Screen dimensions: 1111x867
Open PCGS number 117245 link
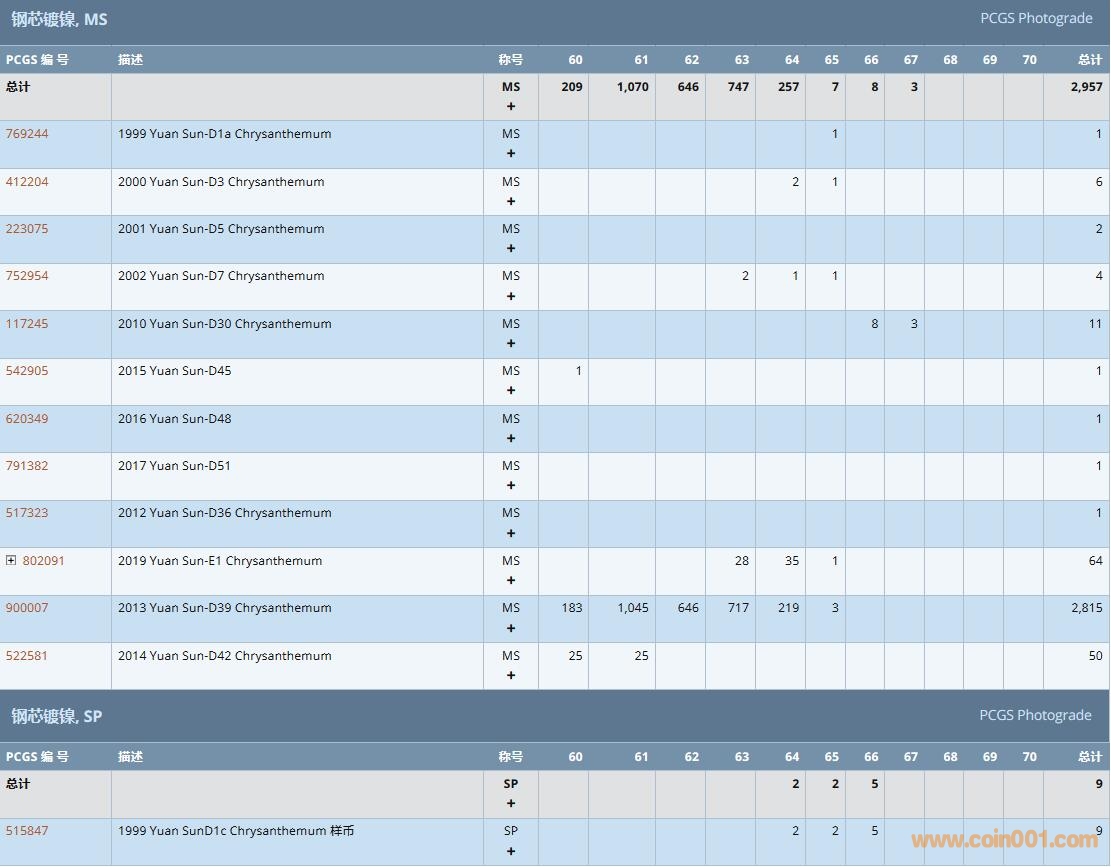click(27, 324)
